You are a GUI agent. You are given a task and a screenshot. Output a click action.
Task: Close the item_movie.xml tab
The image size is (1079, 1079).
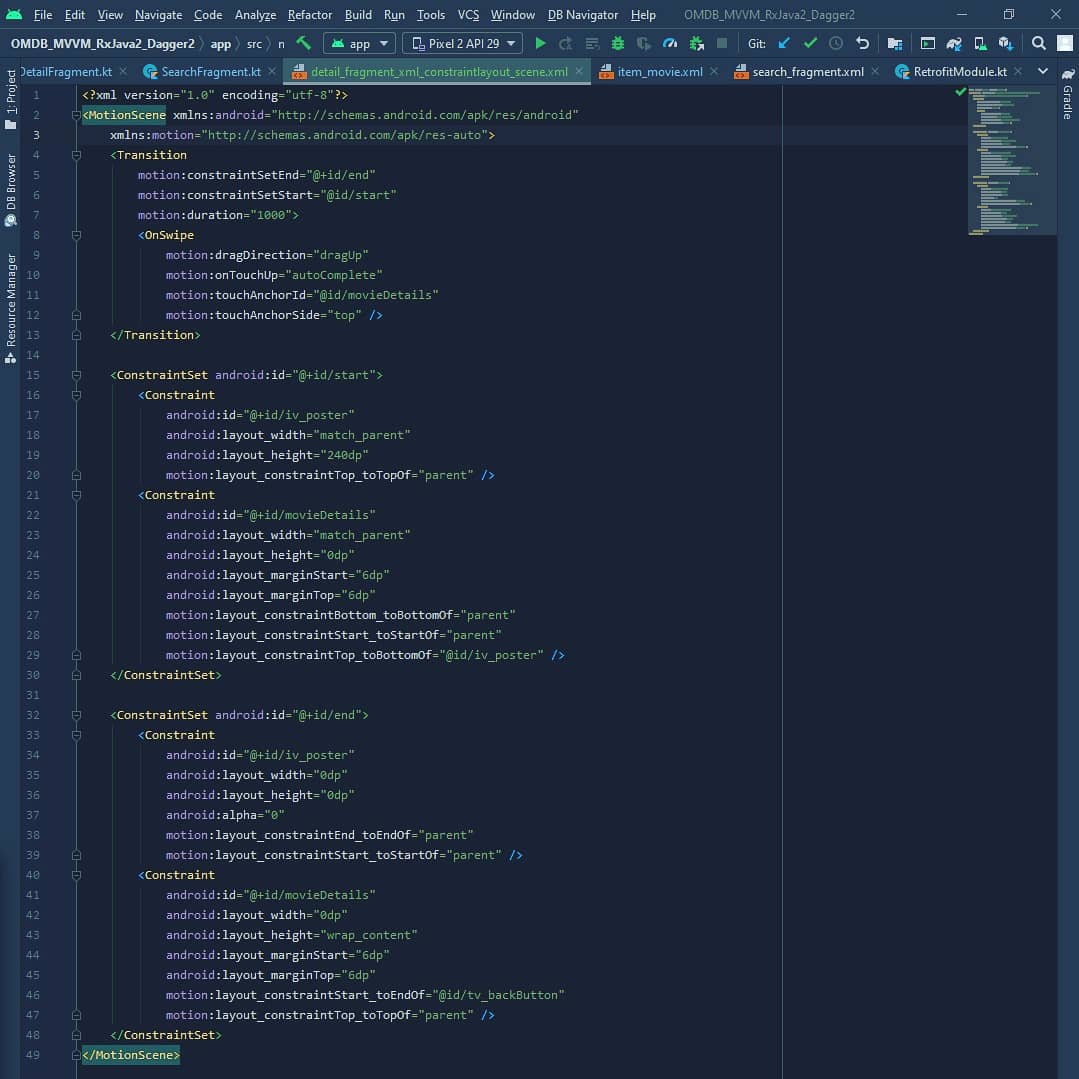(714, 71)
